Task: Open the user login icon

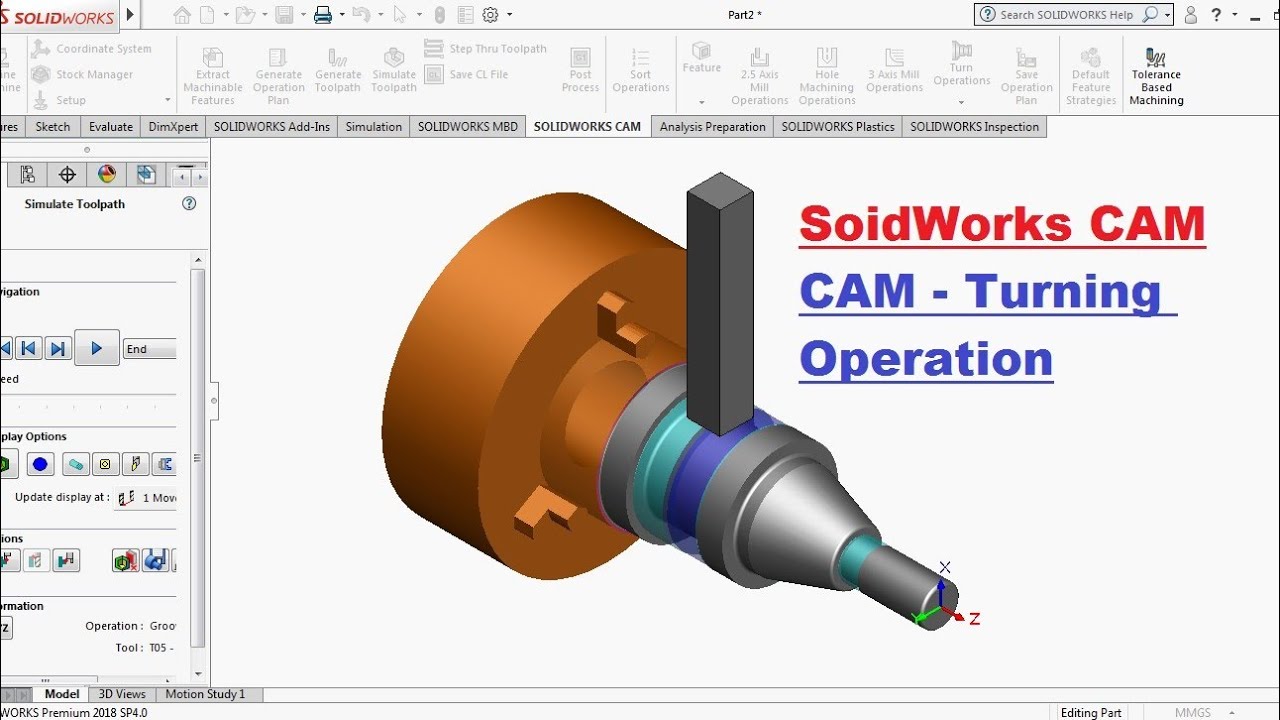Action: (1190, 15)
